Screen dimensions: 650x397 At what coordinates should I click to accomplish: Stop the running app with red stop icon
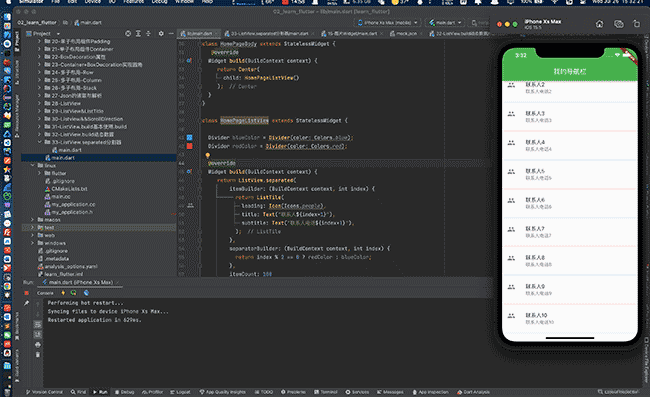click(27, 293)
